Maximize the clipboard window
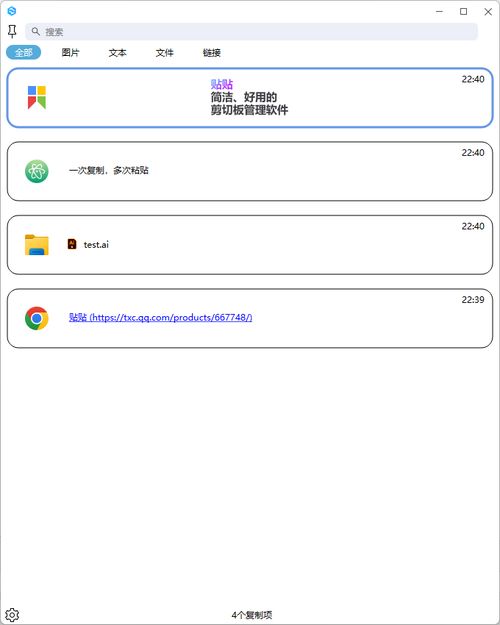Image resolution: width=500 pixels, height=625 pixels. point(463,12)
